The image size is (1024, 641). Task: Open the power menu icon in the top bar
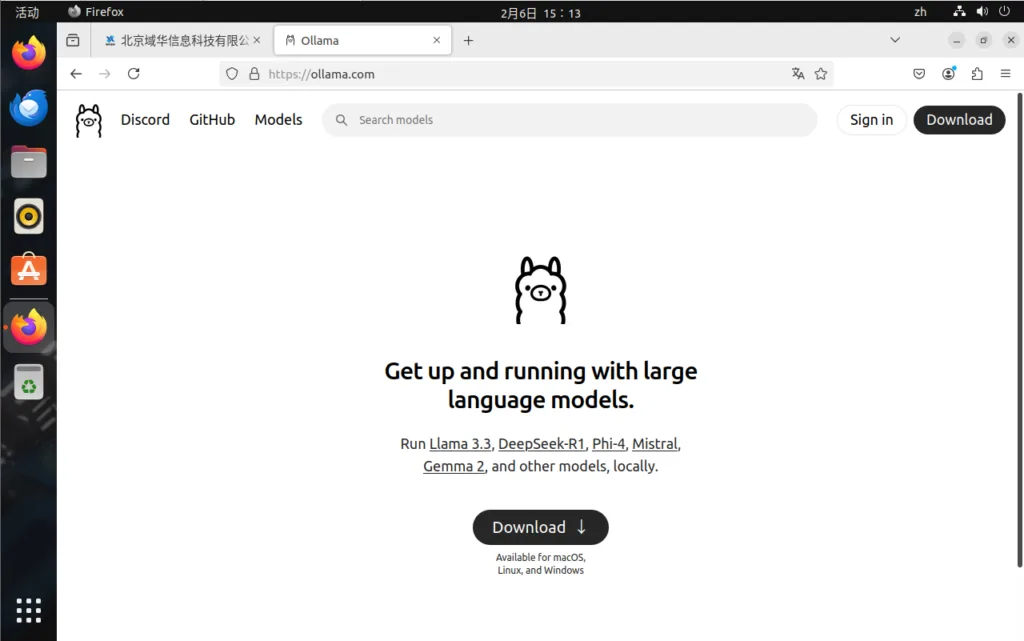click(1004, 12)
